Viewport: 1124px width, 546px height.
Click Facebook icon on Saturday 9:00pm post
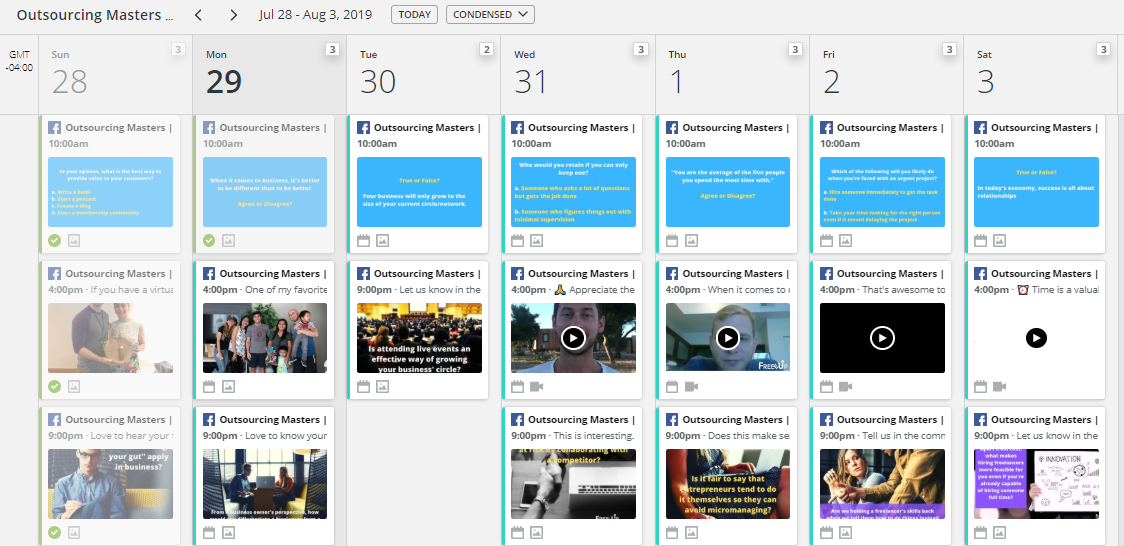click(x=981, y=420)
